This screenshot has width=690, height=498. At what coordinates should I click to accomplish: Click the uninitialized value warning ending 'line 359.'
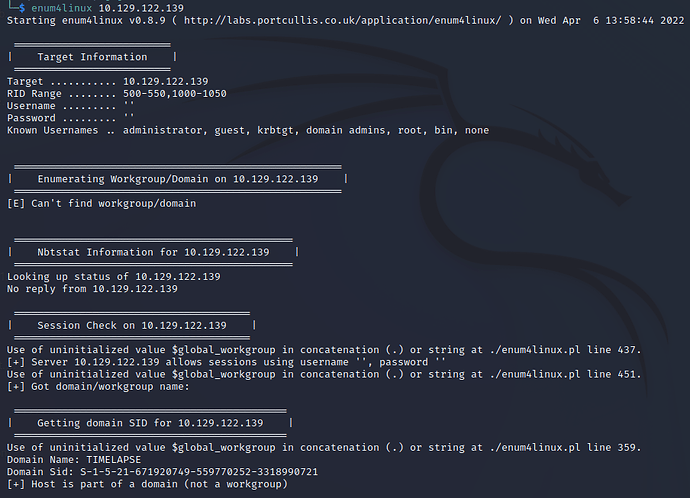click(324, 447)
